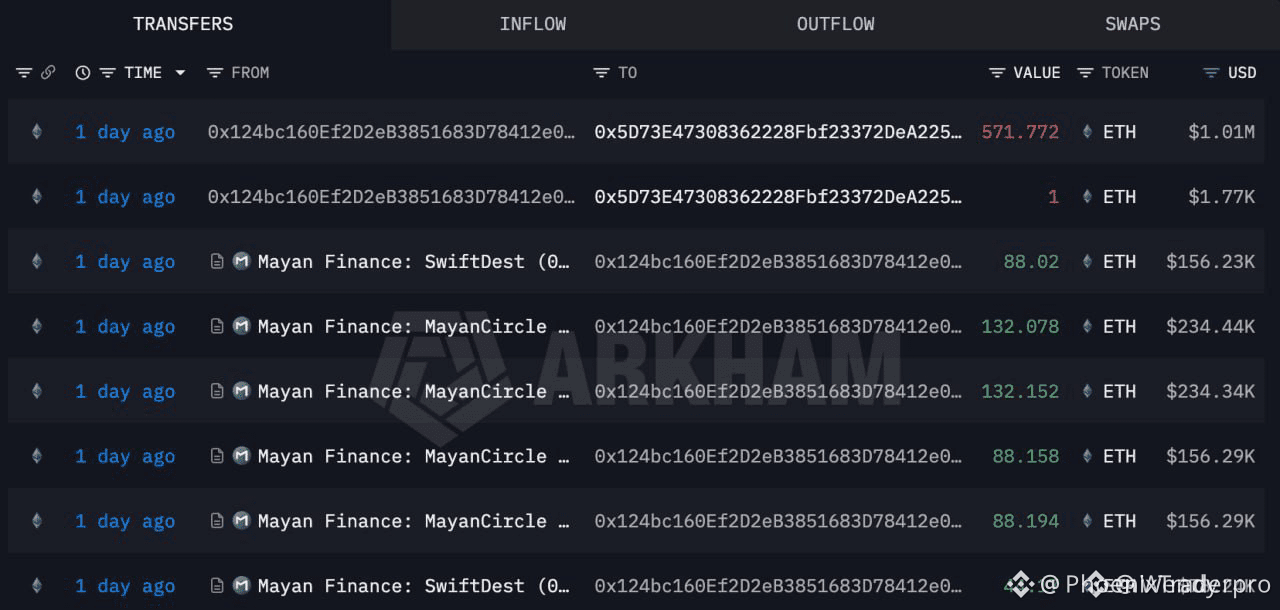Open the VALUE column filter
1280x610 pixels.
[997, 73]
